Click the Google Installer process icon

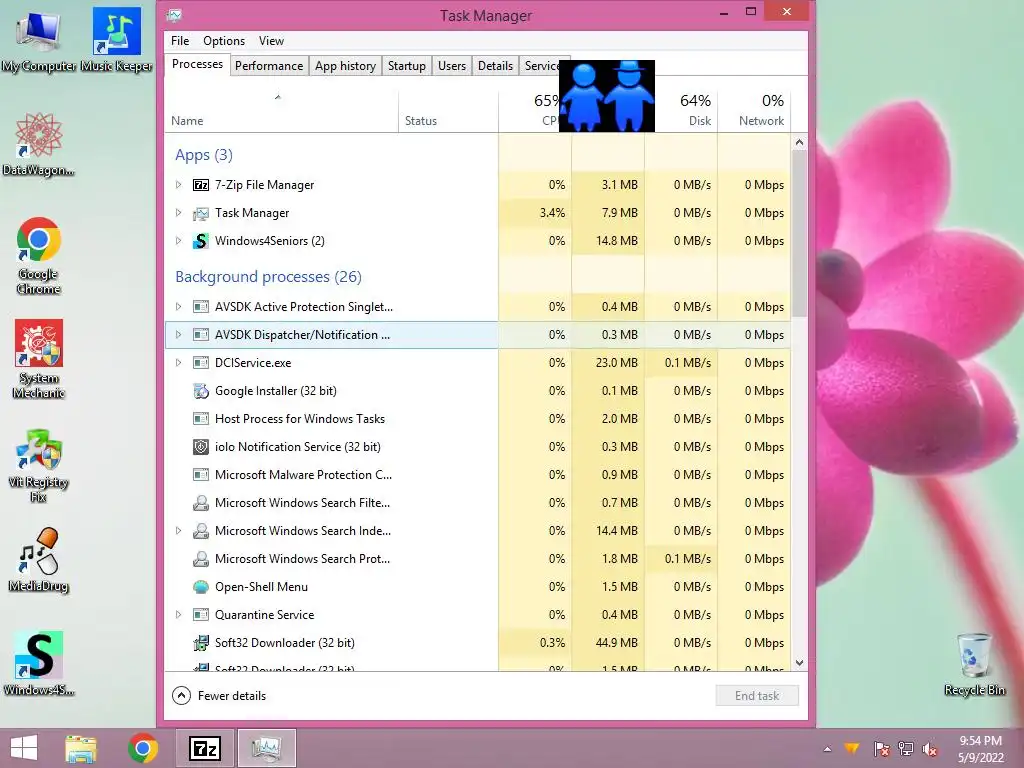(x=201, y=391)
